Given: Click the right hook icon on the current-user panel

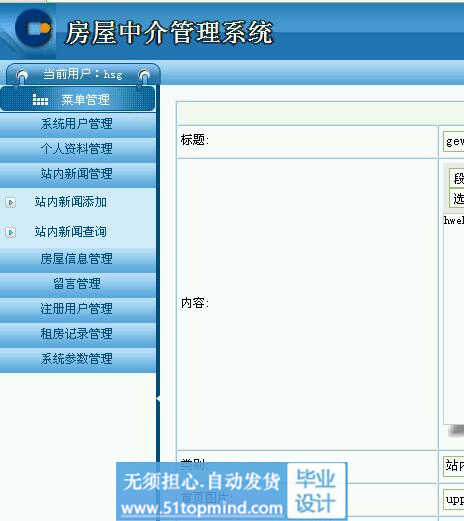Looking at the screenshot, I should [x=144, y=76].
